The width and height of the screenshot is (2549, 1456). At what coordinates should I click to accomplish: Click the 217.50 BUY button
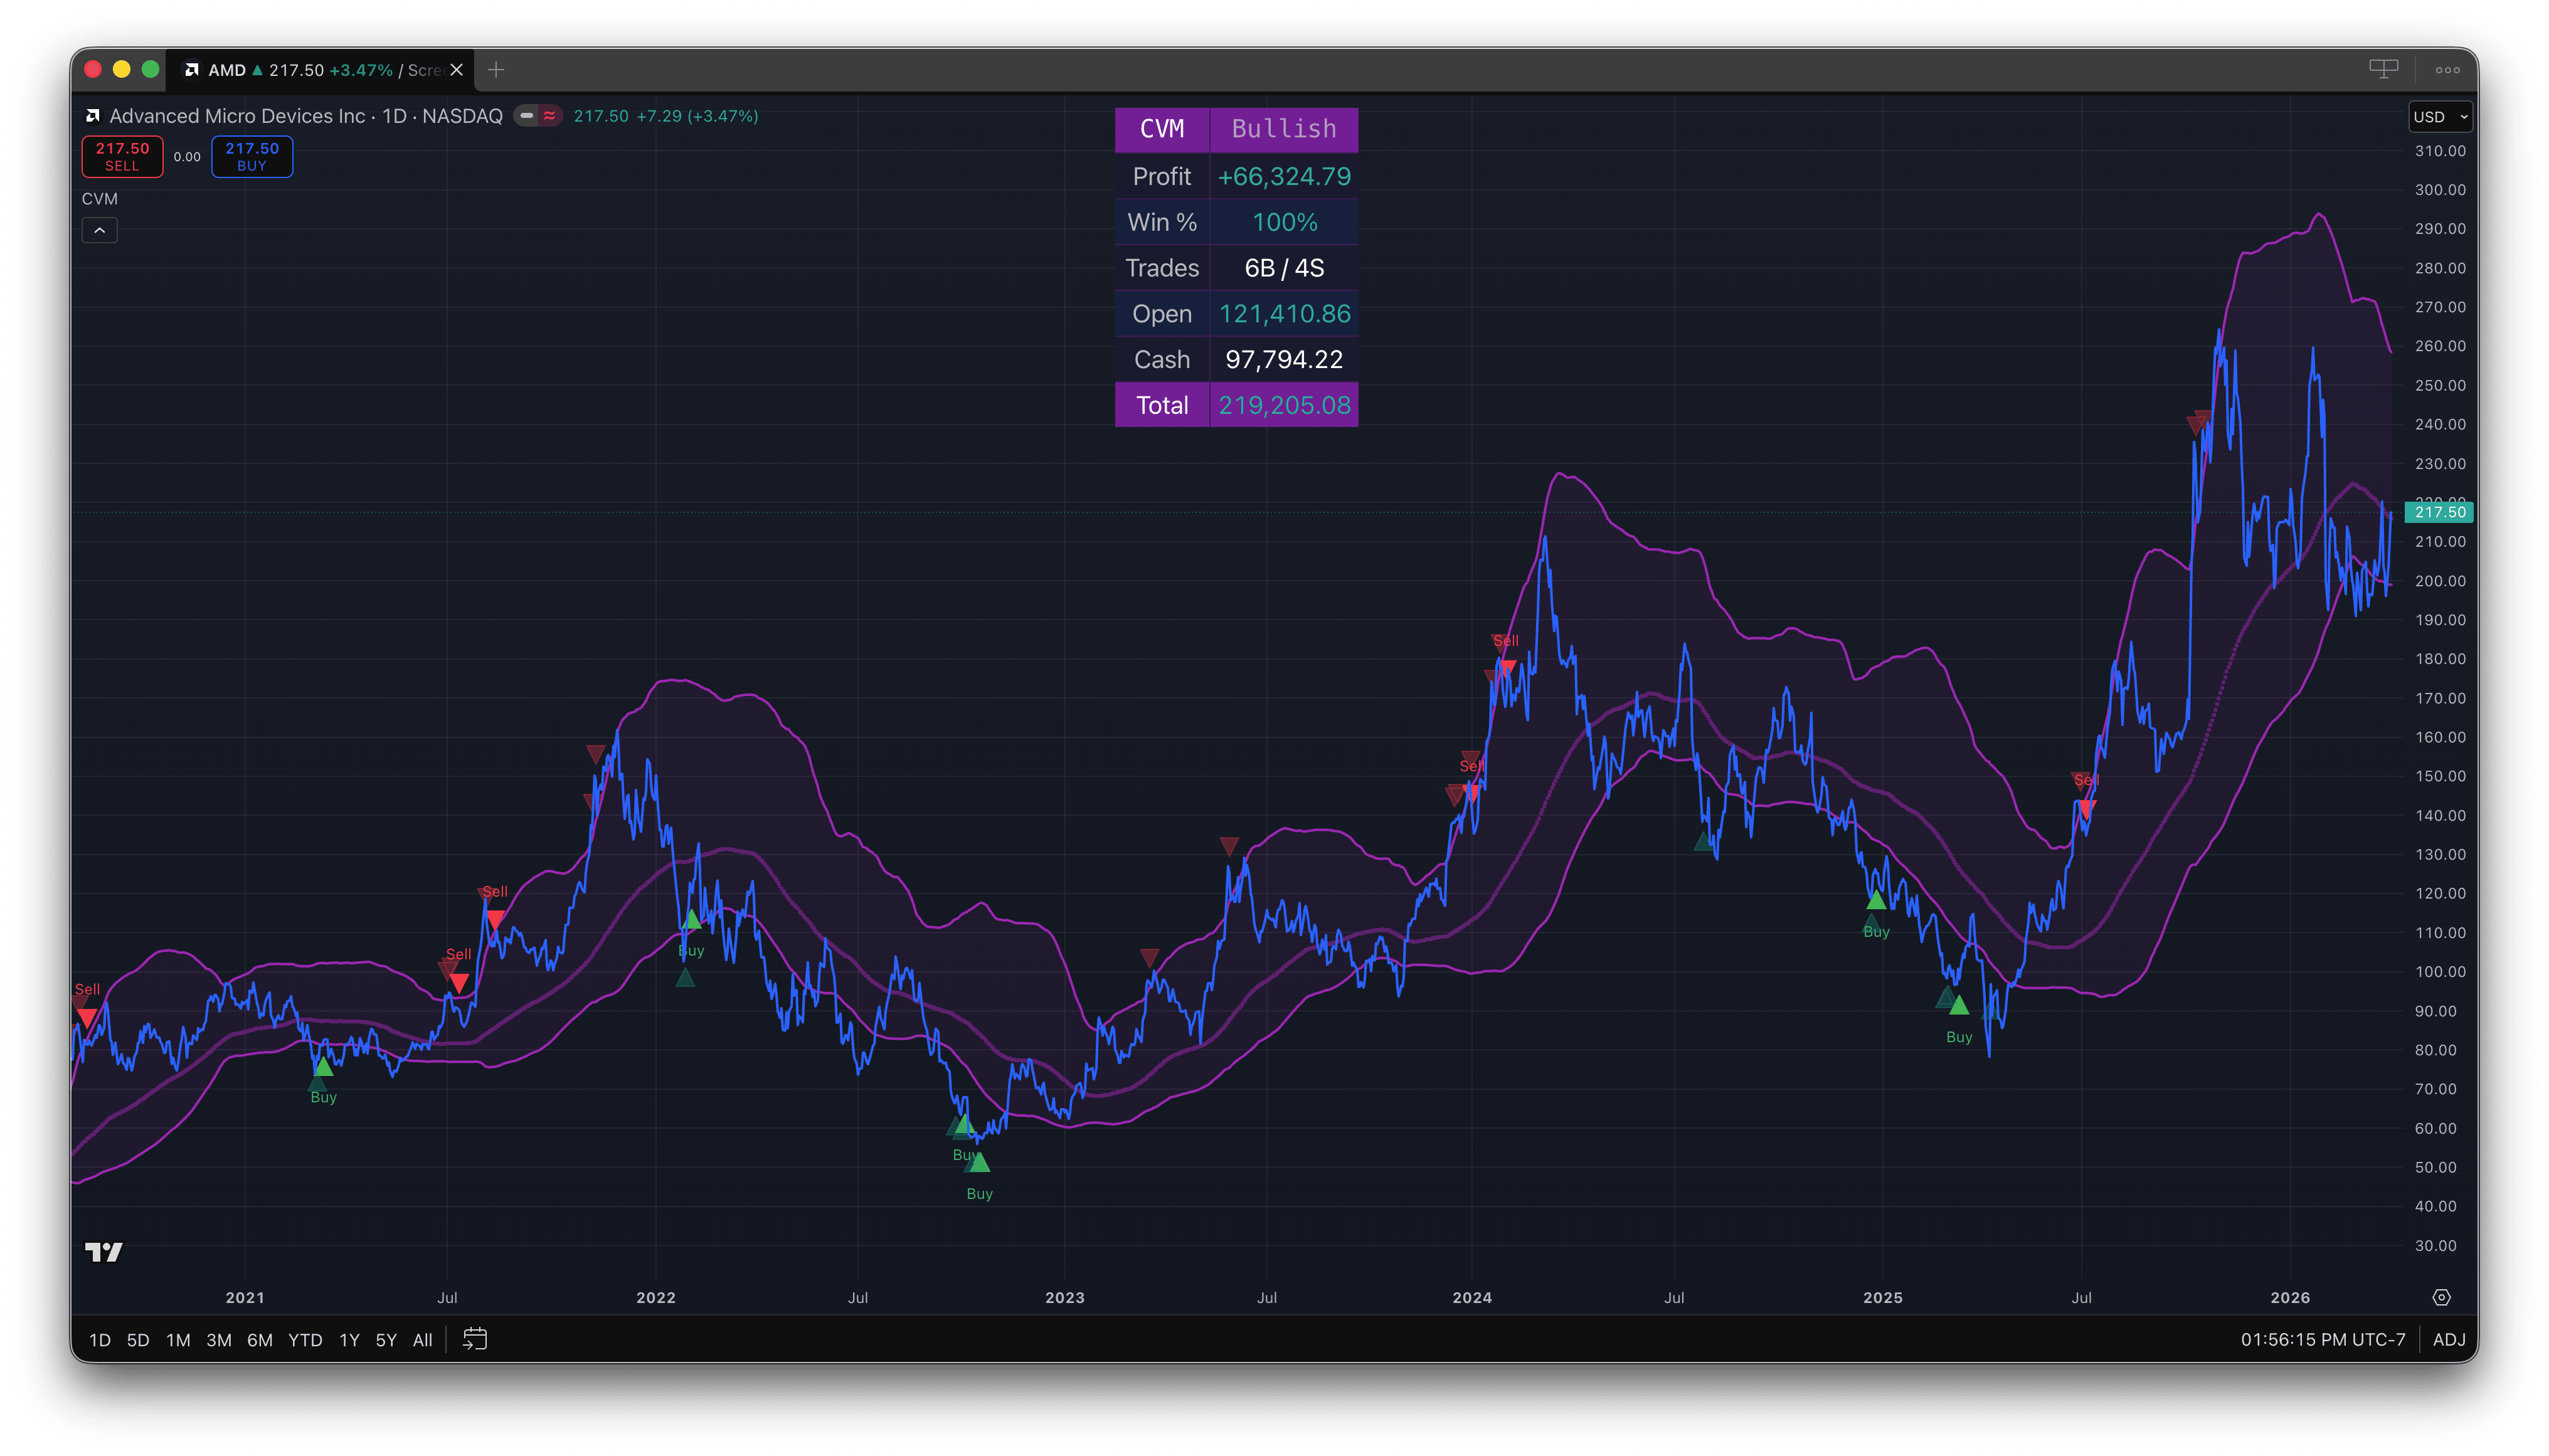[252, 157]
